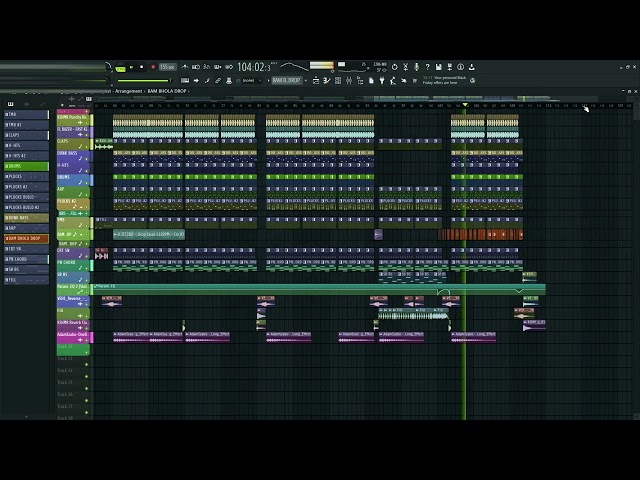This screenshot has height=480, width=640.
Task: Open the BAM B. DROP pattern selector
Action: [x=287, y=80]
